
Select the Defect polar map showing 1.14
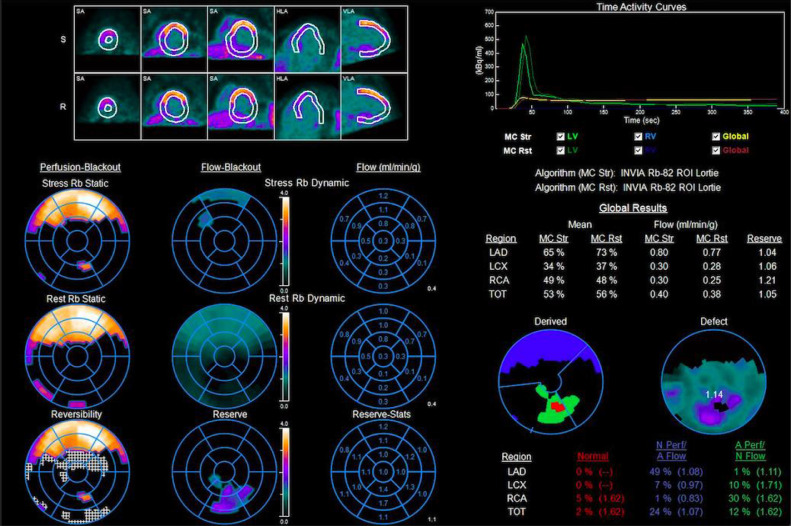pos(713,382)
